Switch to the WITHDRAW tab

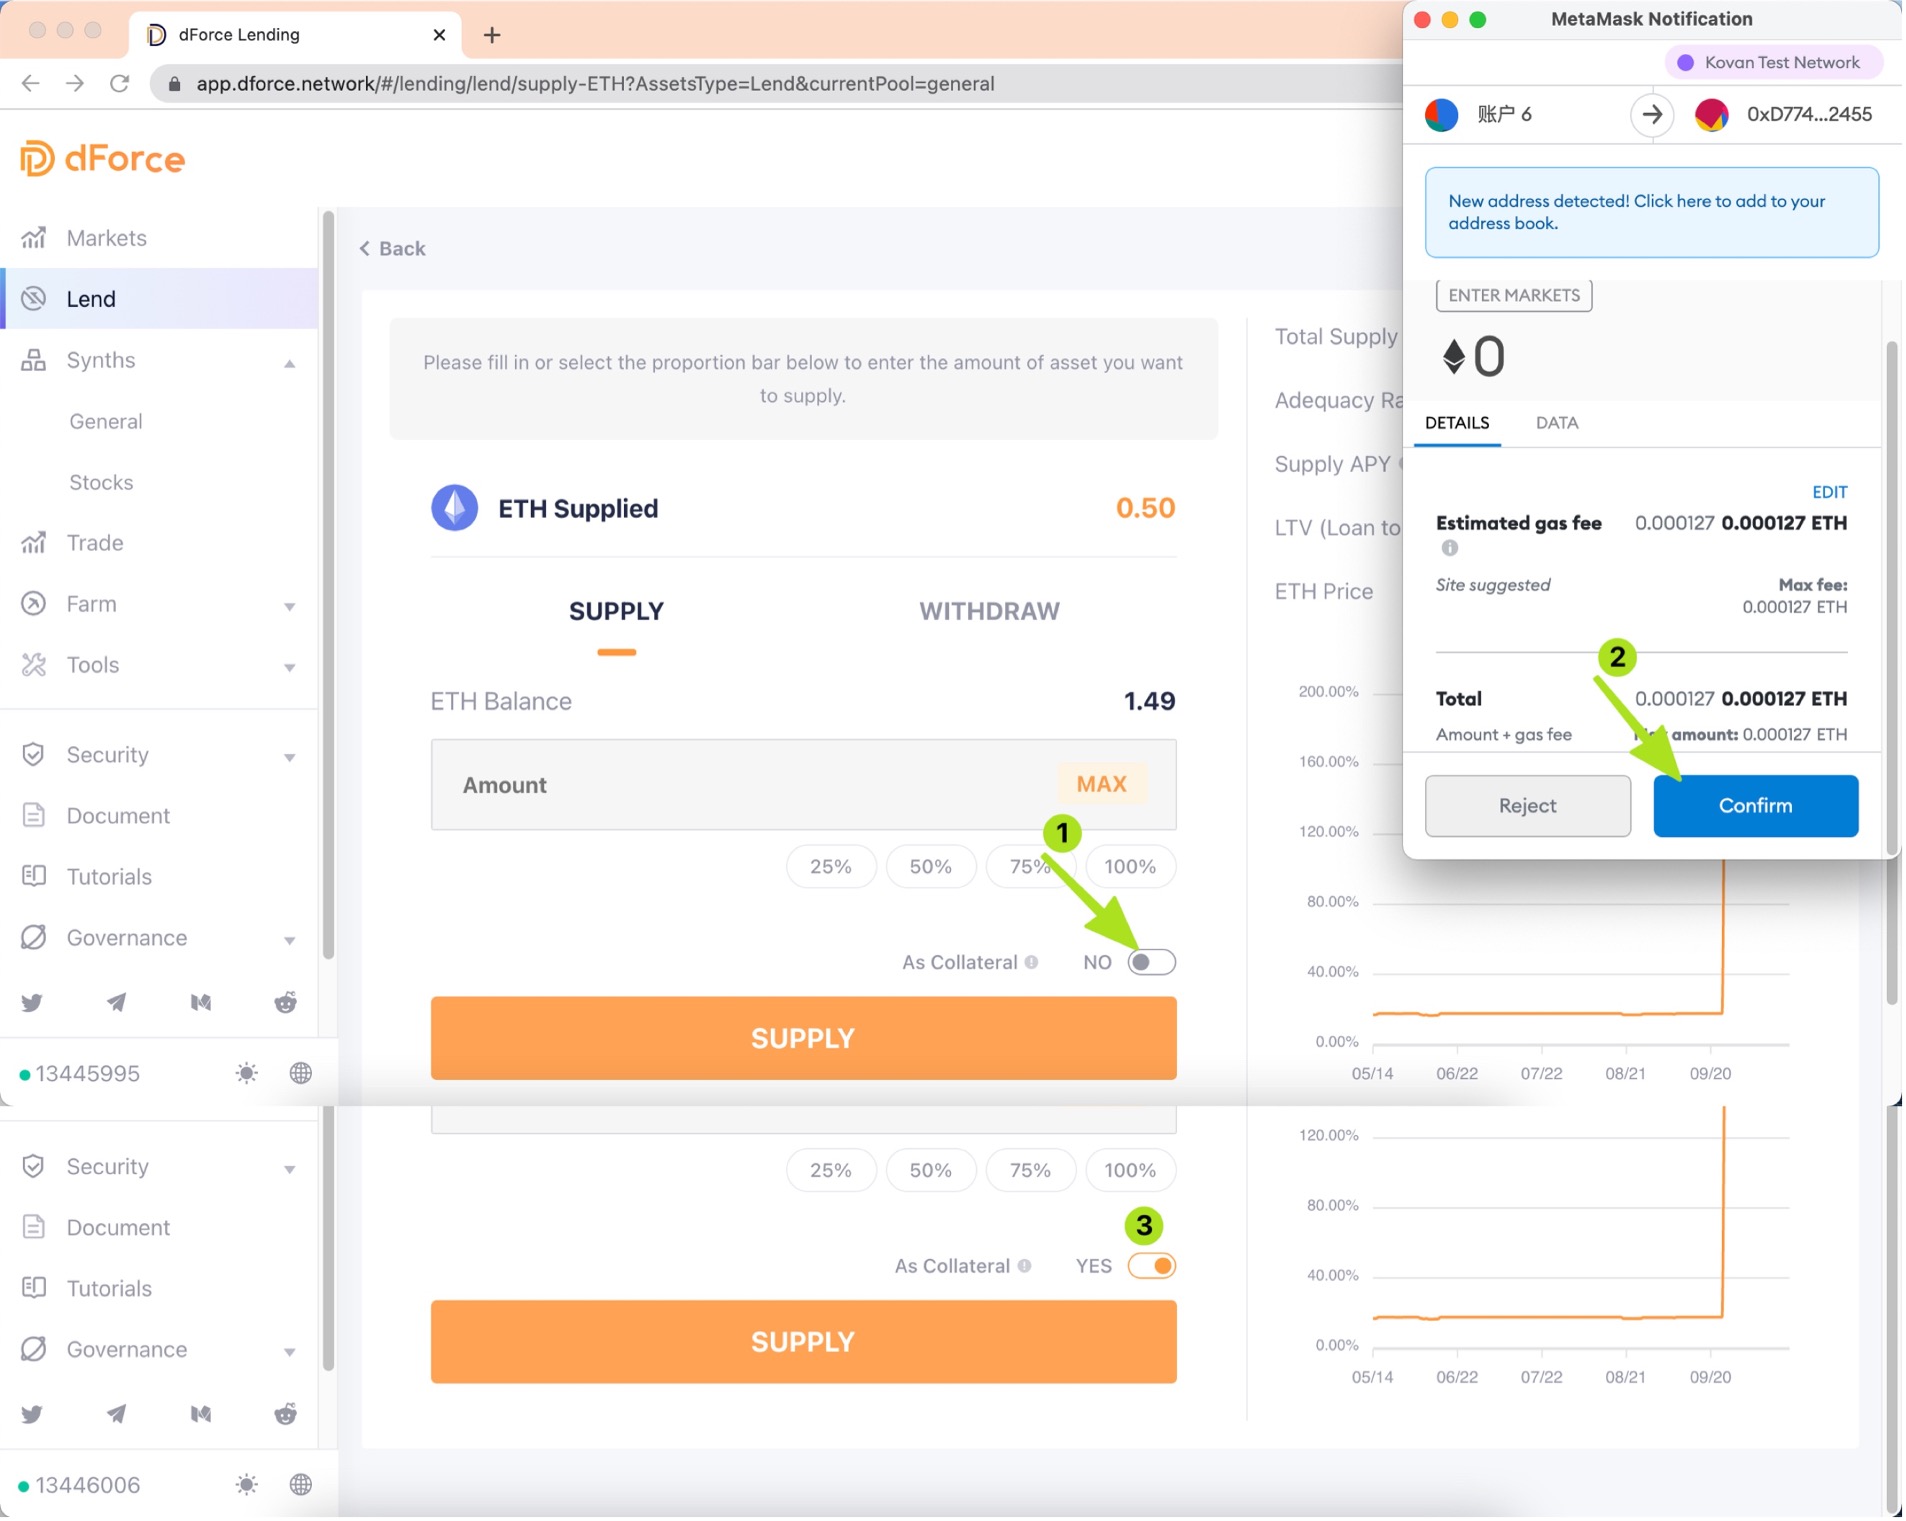990,612
